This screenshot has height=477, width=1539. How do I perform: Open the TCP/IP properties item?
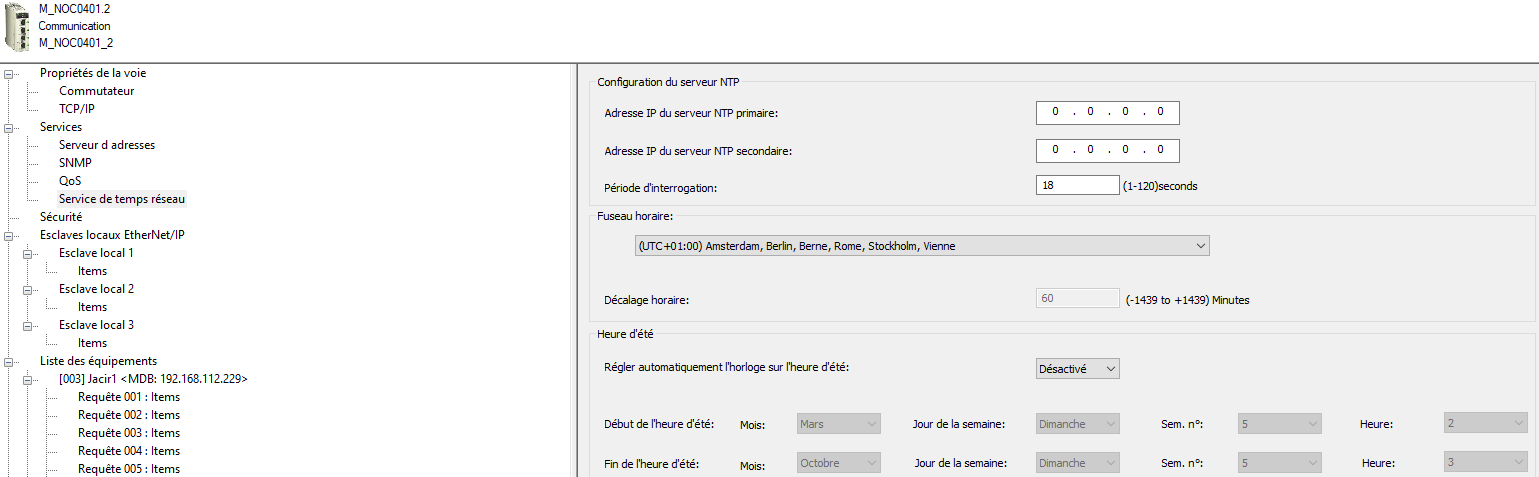tap(76, 109)
